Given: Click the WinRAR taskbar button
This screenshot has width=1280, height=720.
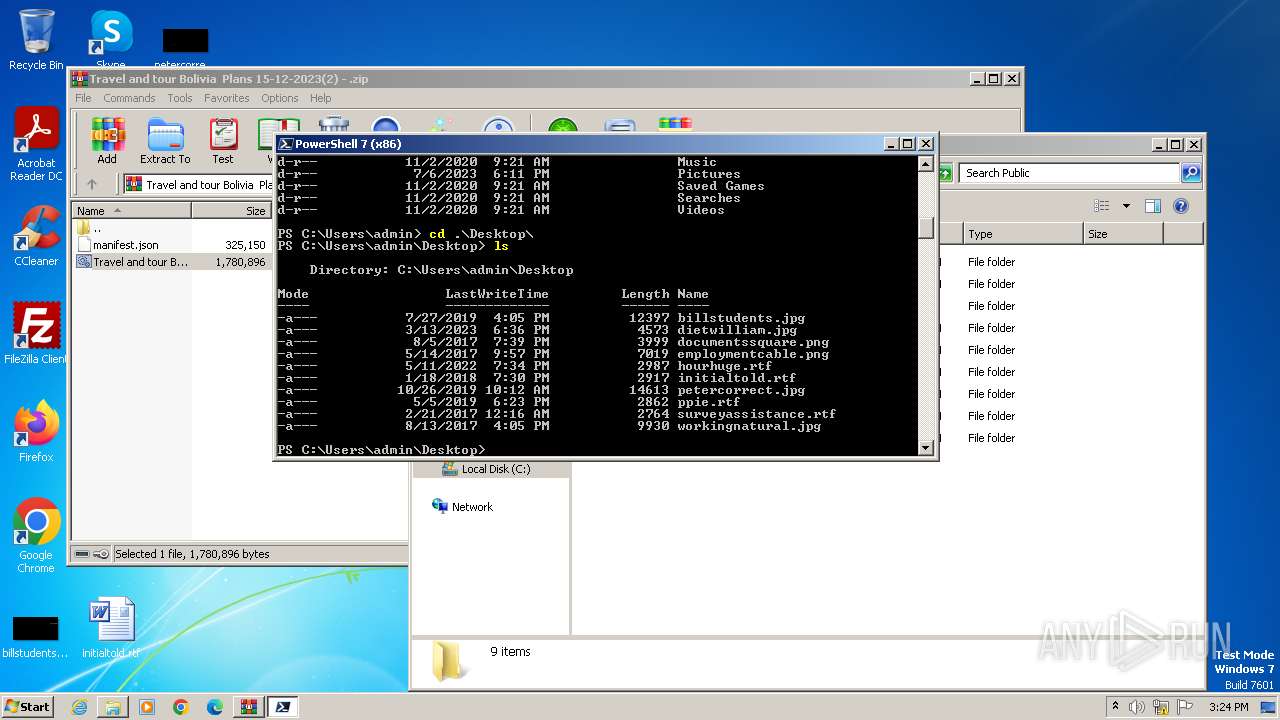Looking at the screenshot, I should [249, 707].
